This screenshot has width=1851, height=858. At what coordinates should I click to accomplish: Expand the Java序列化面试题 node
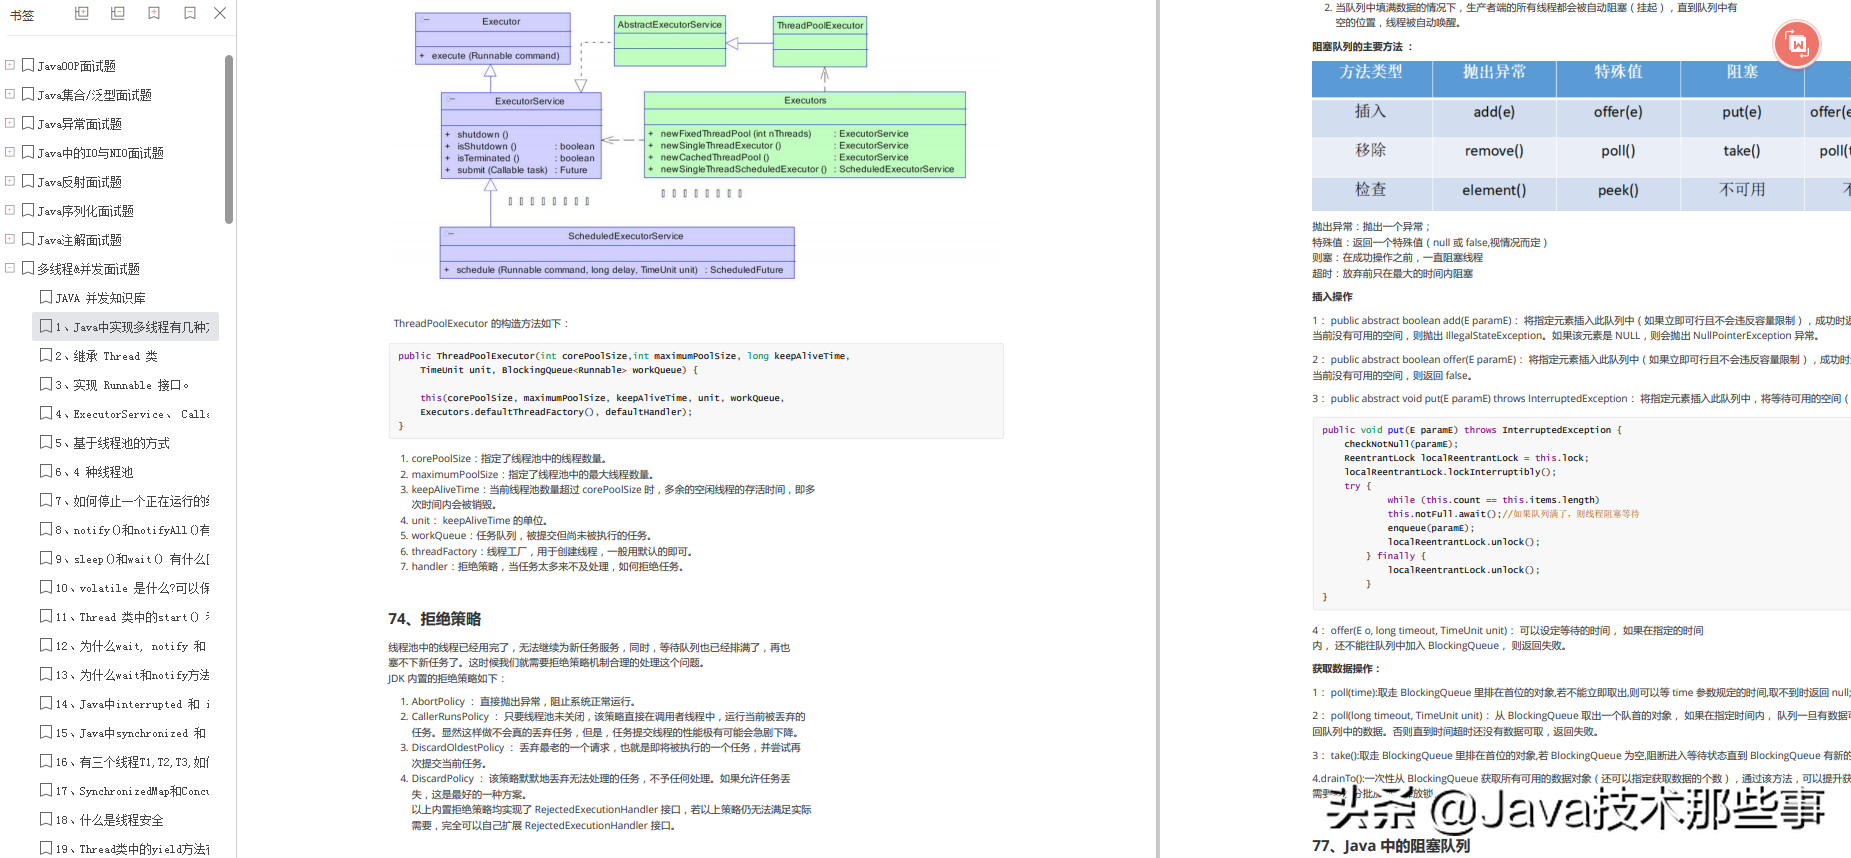coord(10,210)
